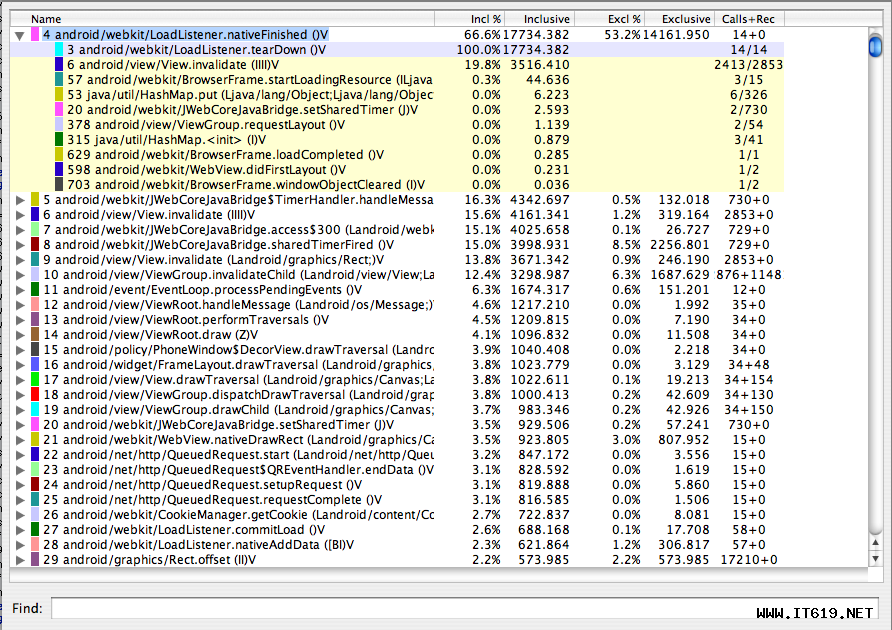
Task: Click the Name column header
Action: point(46,19)
